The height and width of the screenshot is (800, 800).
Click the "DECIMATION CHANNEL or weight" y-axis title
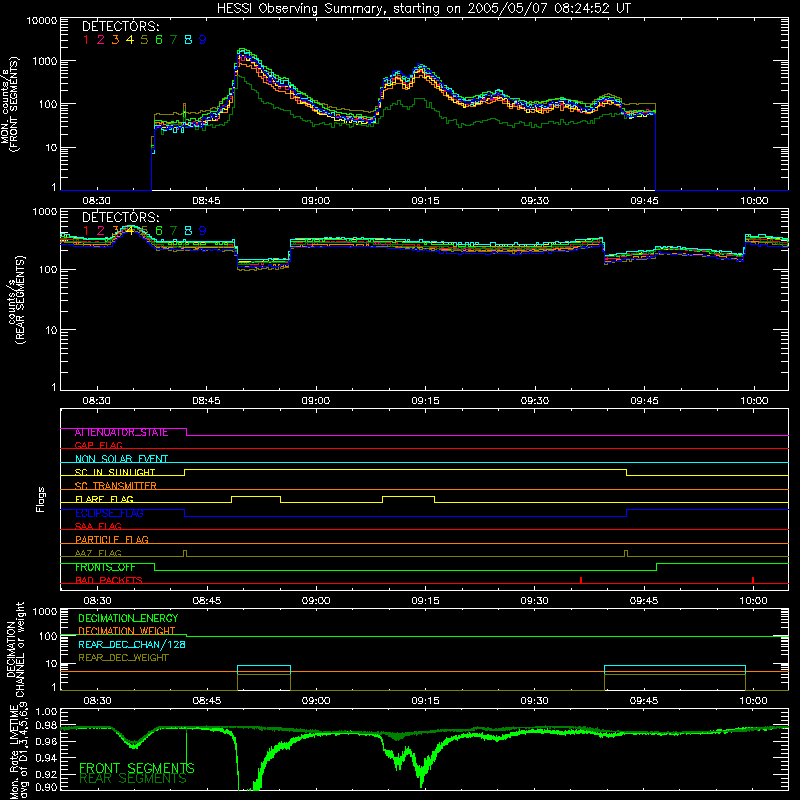15,649
